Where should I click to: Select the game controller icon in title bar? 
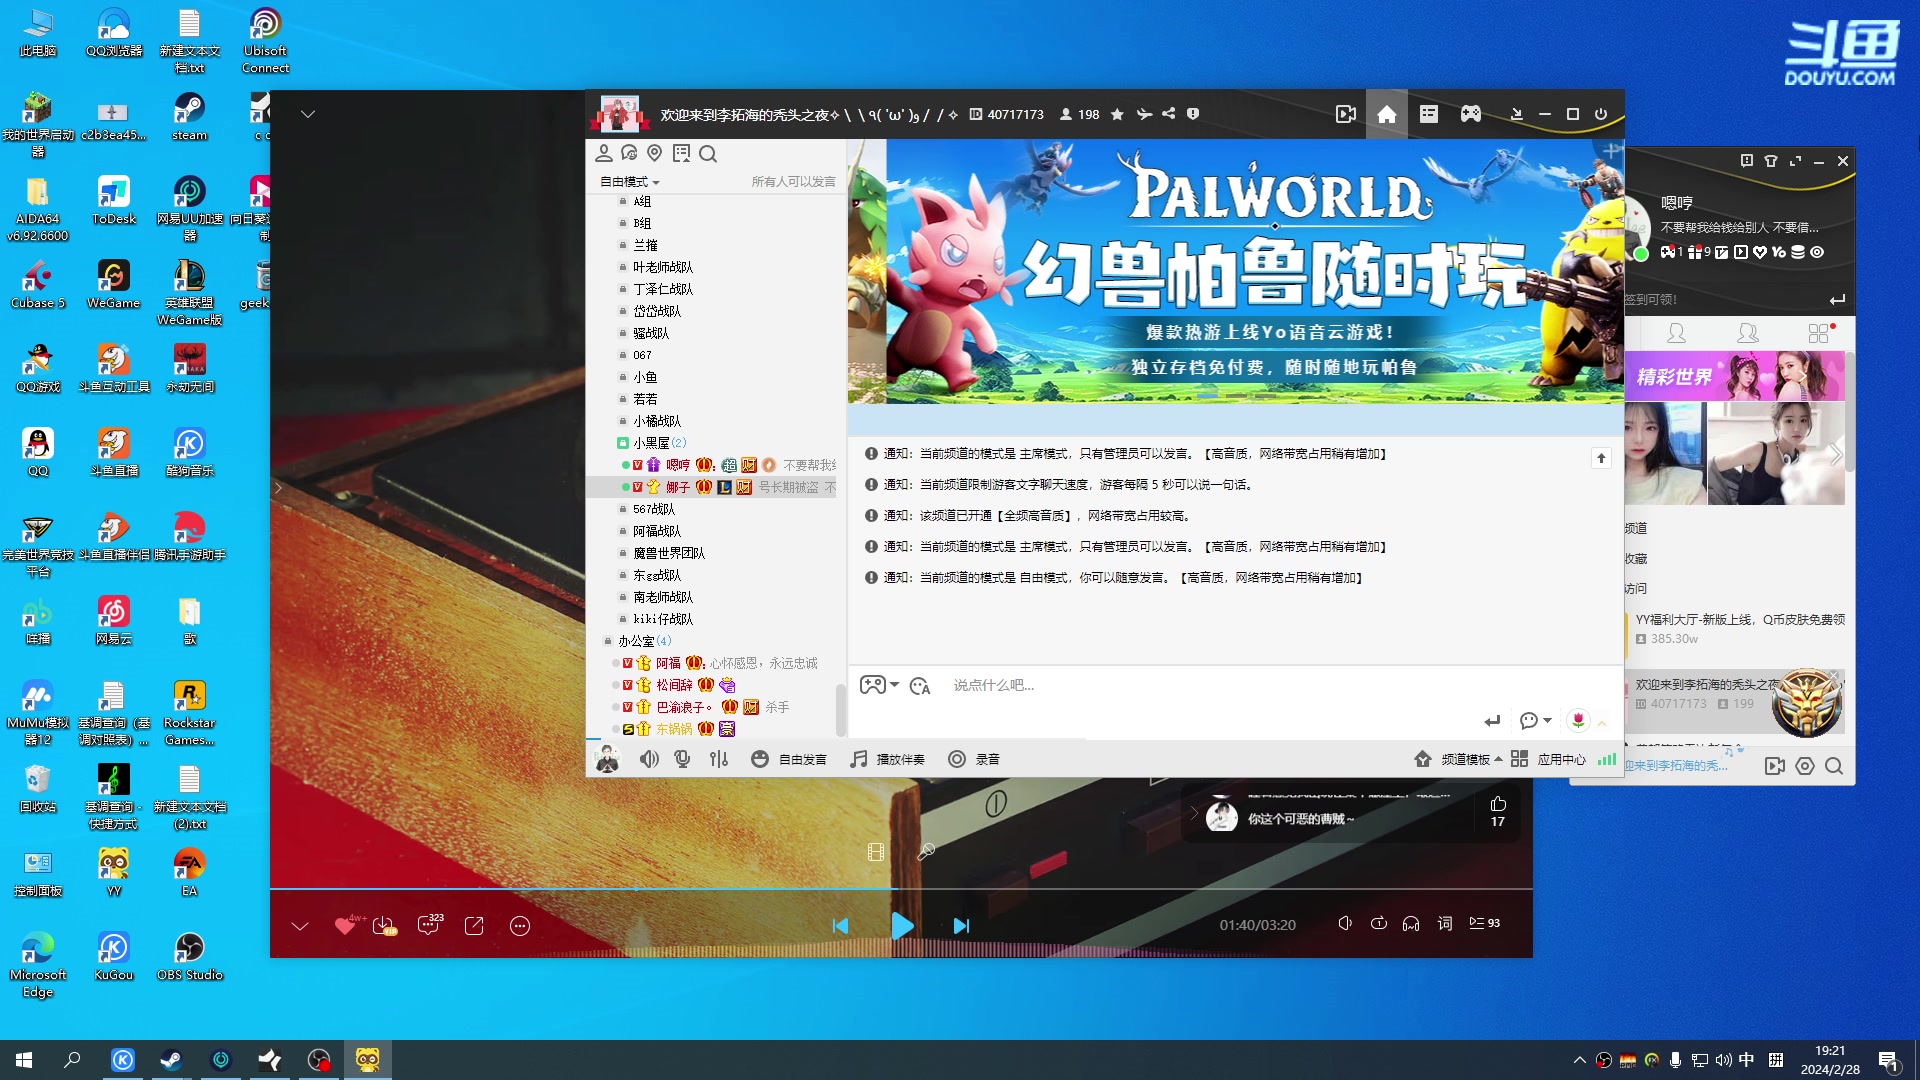tap(1470, 114)
